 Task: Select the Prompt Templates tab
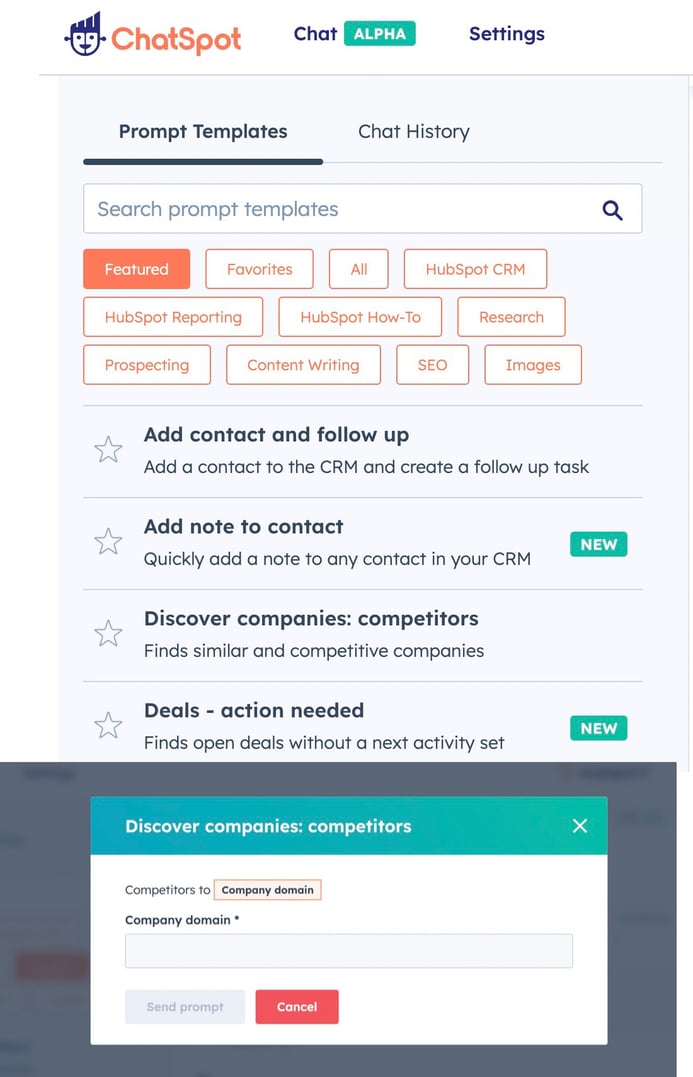point(203,131)
